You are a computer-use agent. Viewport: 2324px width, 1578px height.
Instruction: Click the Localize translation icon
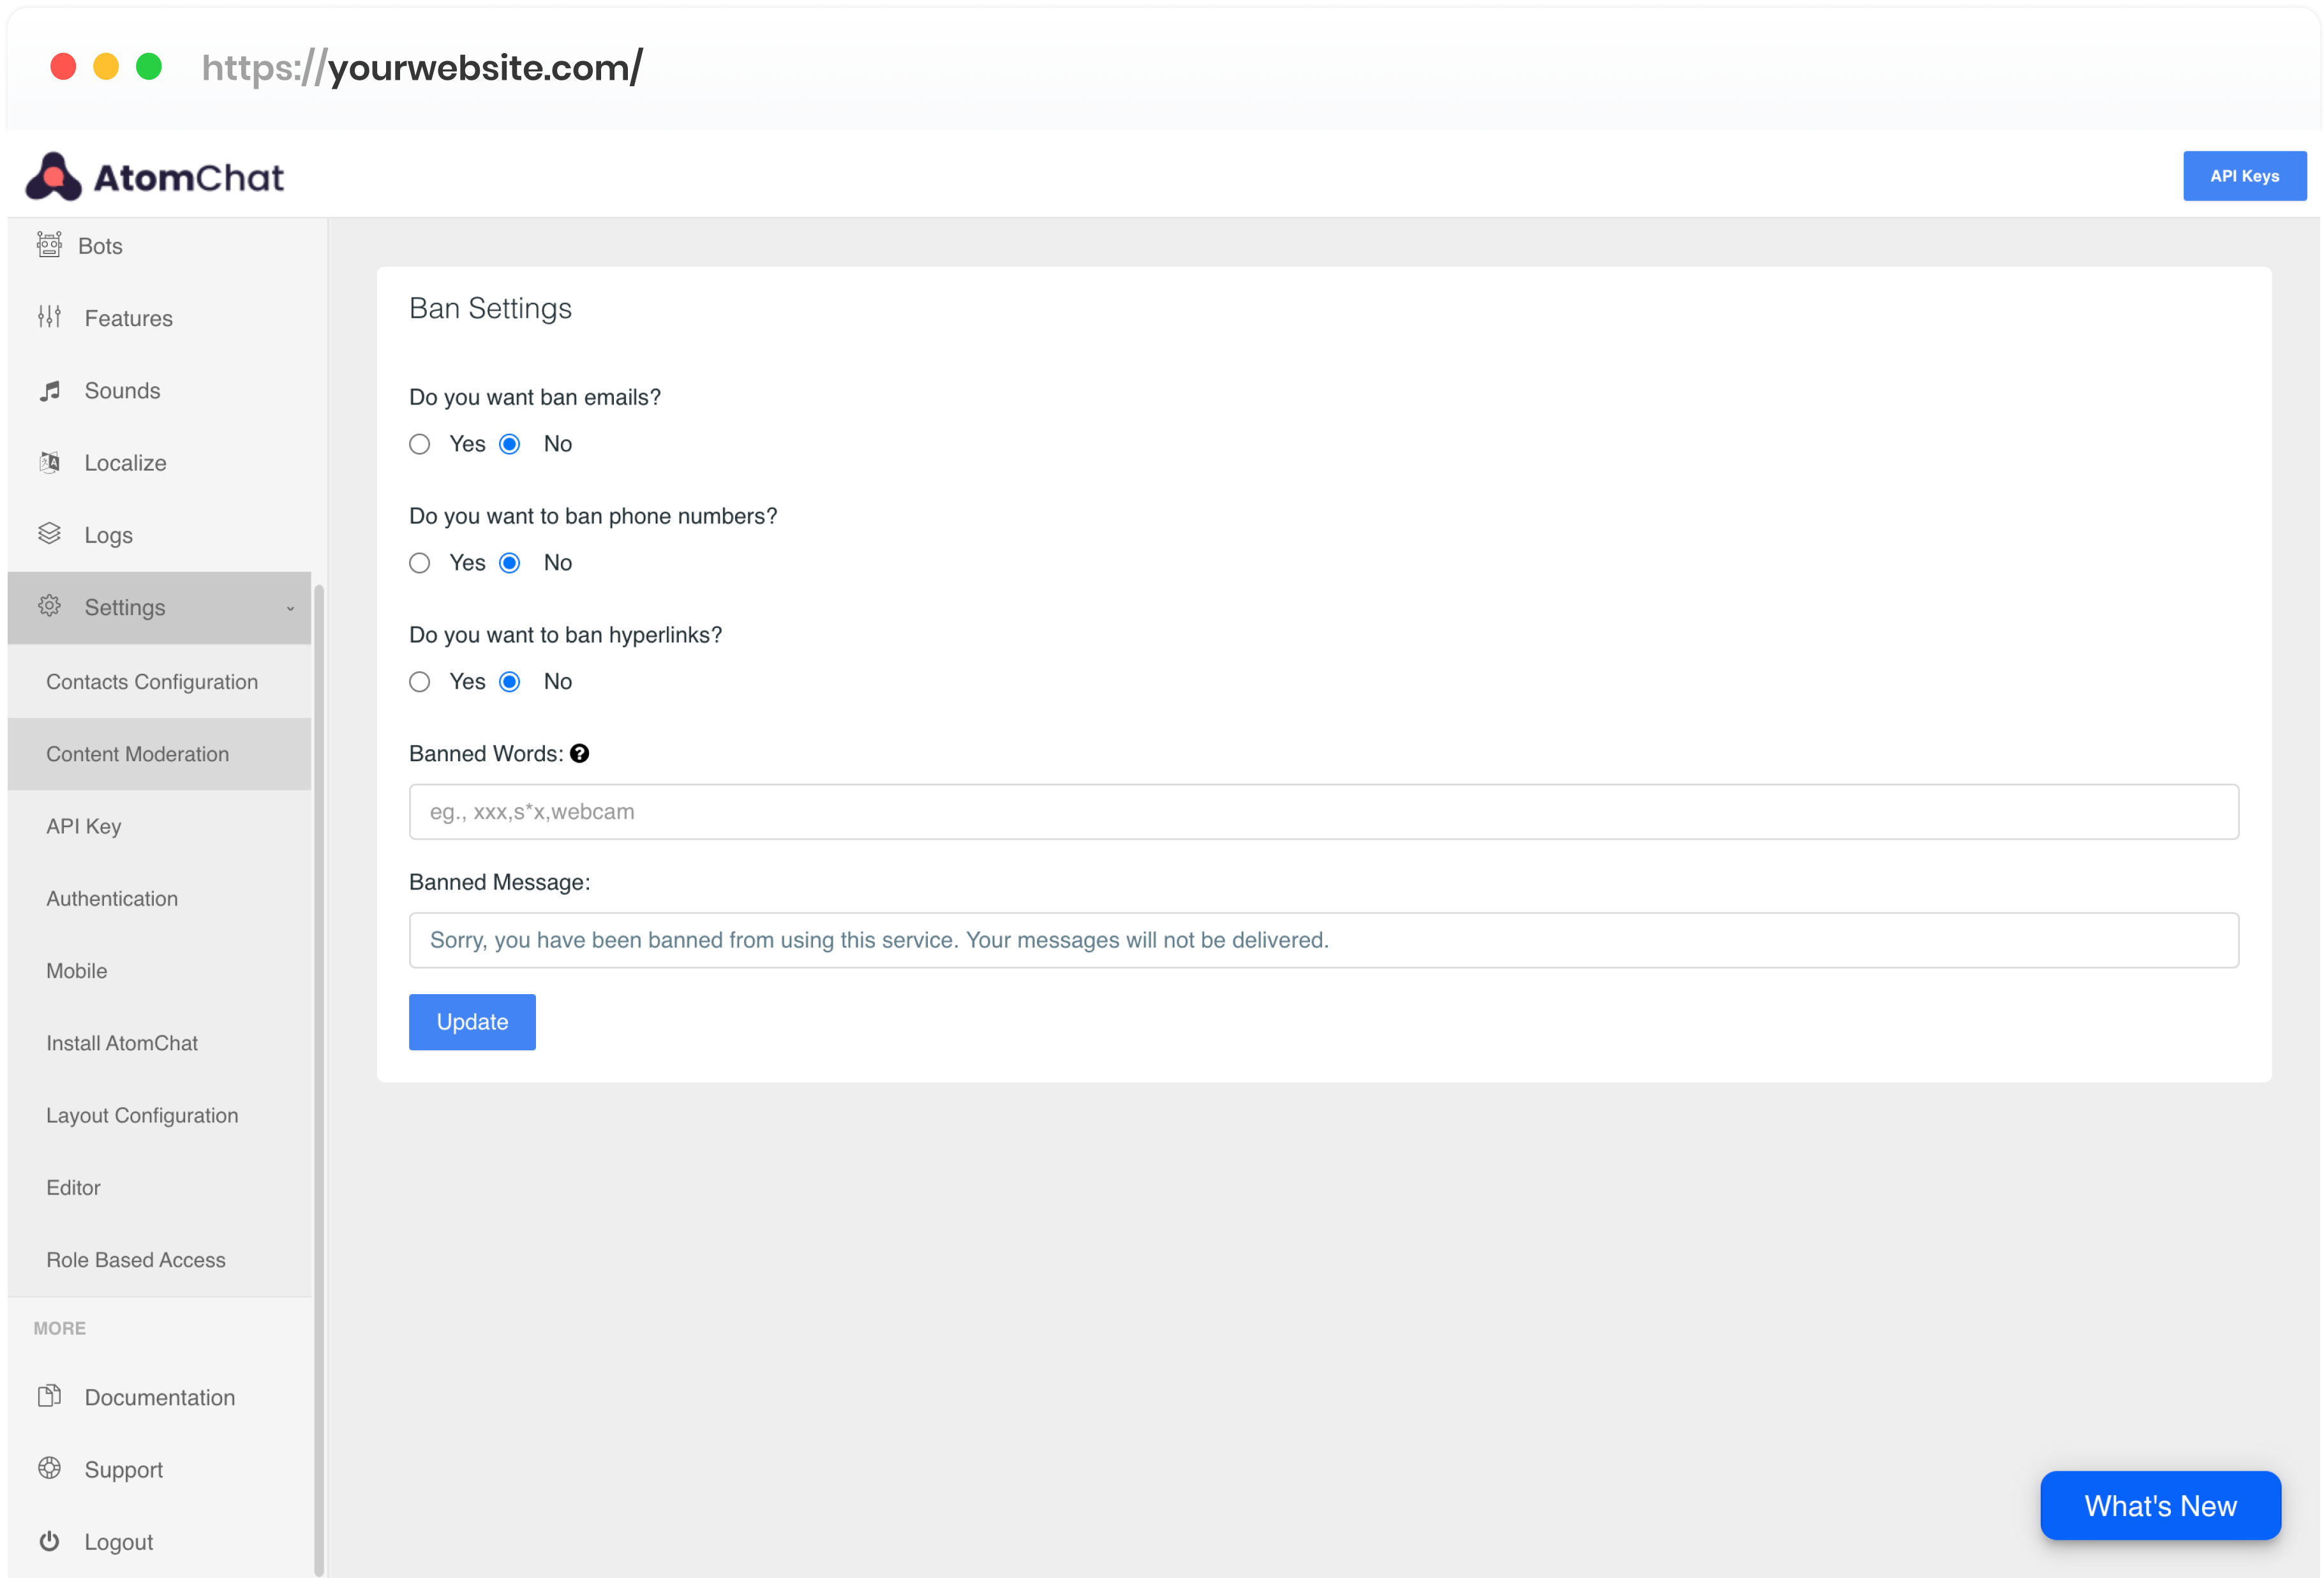[49, 462]
